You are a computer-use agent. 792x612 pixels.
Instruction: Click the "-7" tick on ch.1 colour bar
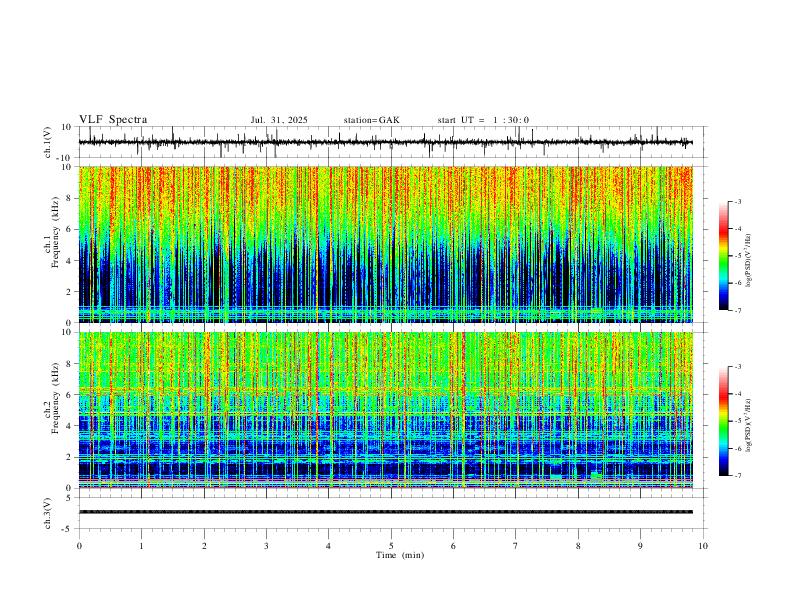737,311
